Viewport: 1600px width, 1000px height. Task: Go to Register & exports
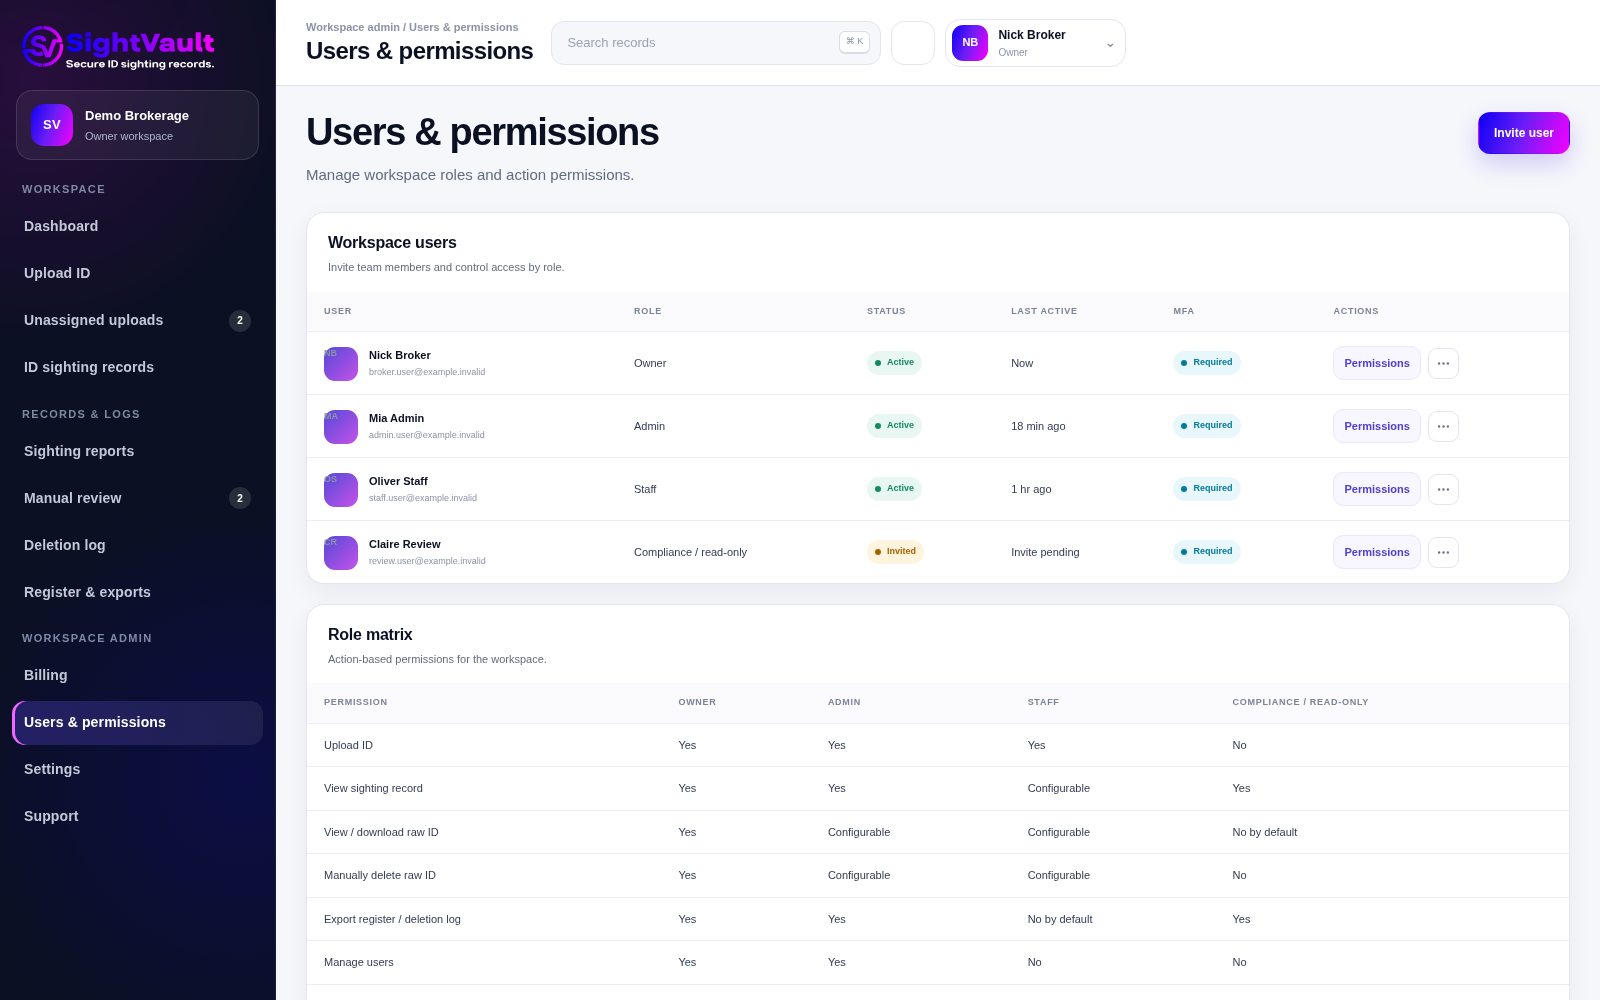pyautogui.click(x=137, y=592)
